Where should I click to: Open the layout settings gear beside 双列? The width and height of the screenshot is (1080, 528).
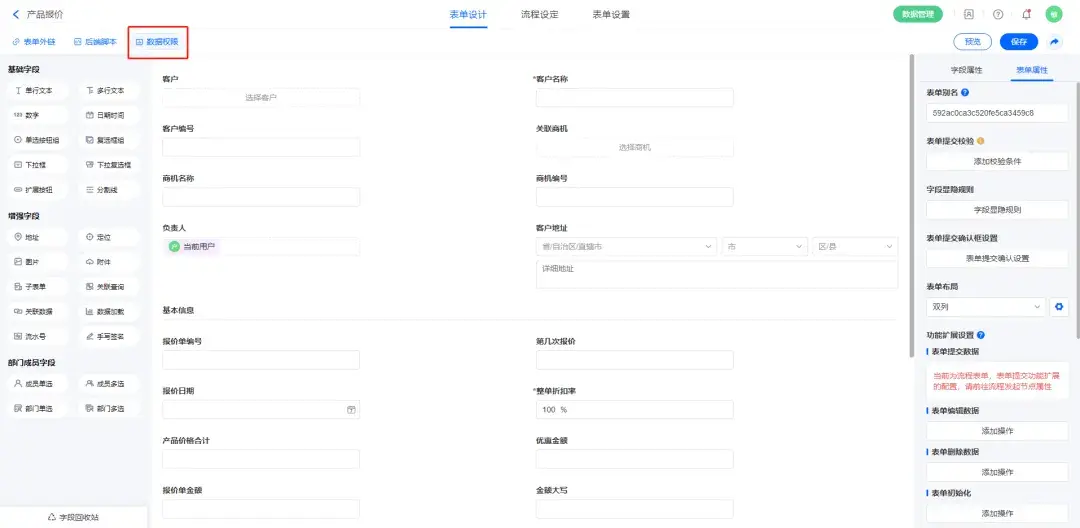click(x=1059, y=307)
